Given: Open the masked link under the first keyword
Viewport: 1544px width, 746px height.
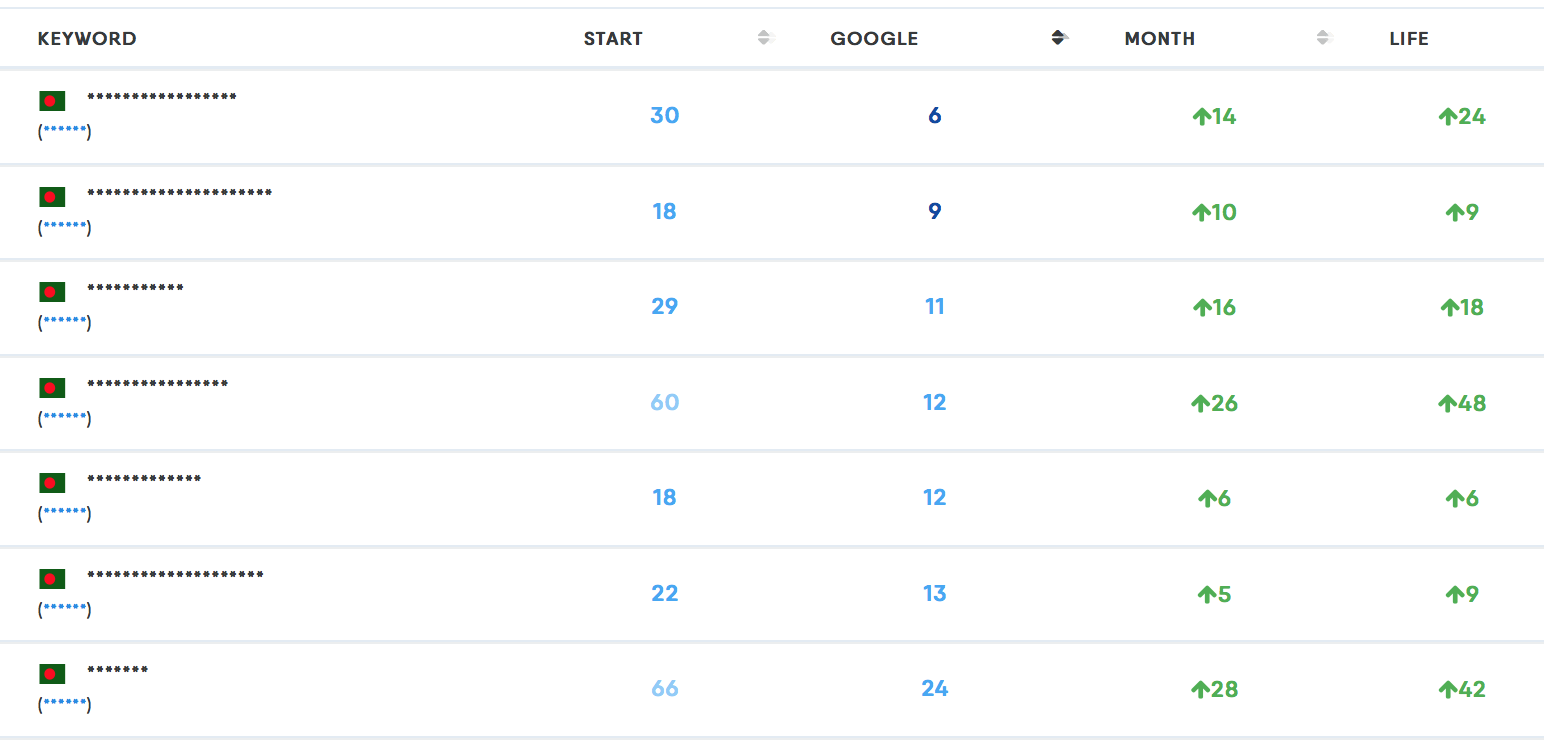Looking at the screenshot, I should 65,132.
